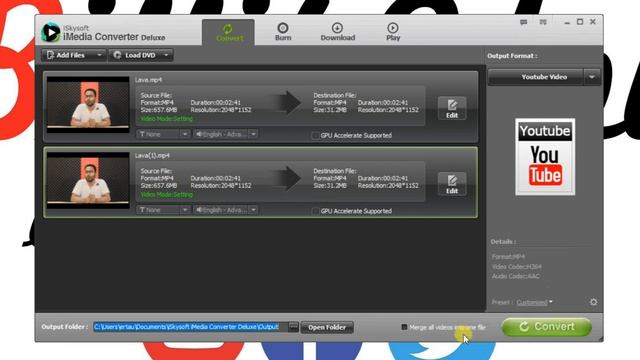Open encode settings gear icon
This screenshot has width=640, height=360.
click(593, 302)
